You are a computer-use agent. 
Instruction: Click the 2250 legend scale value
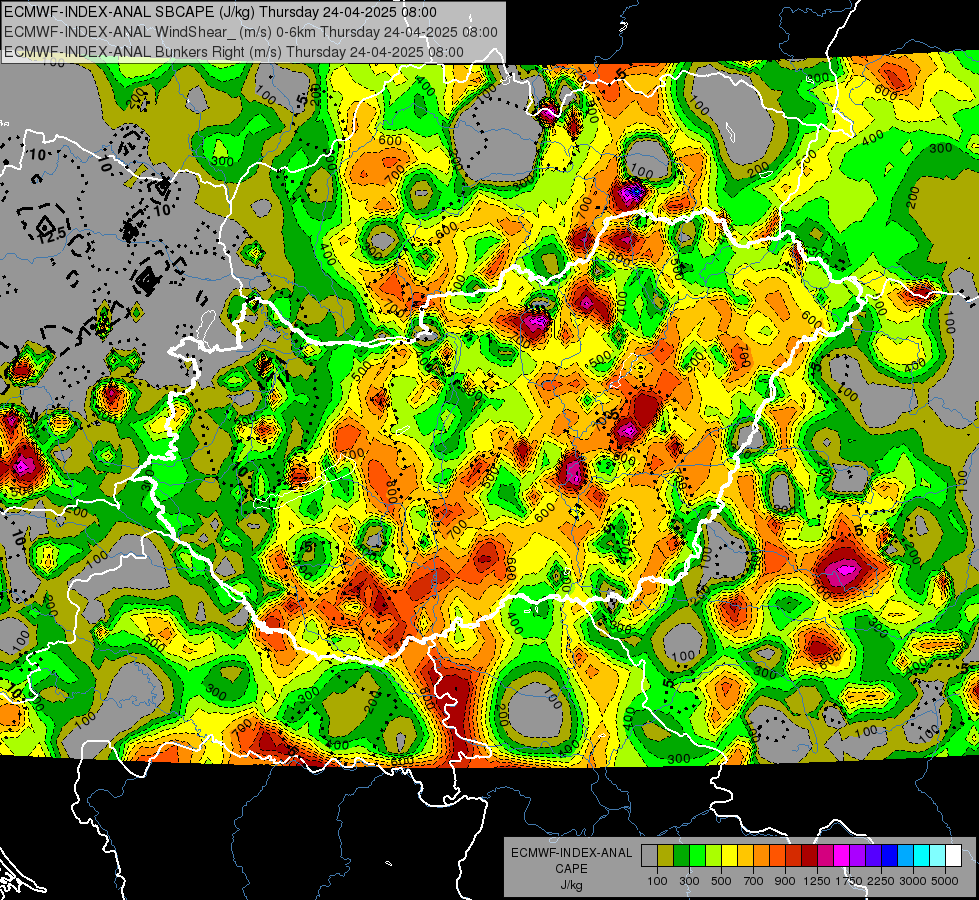tap(881, 881)
